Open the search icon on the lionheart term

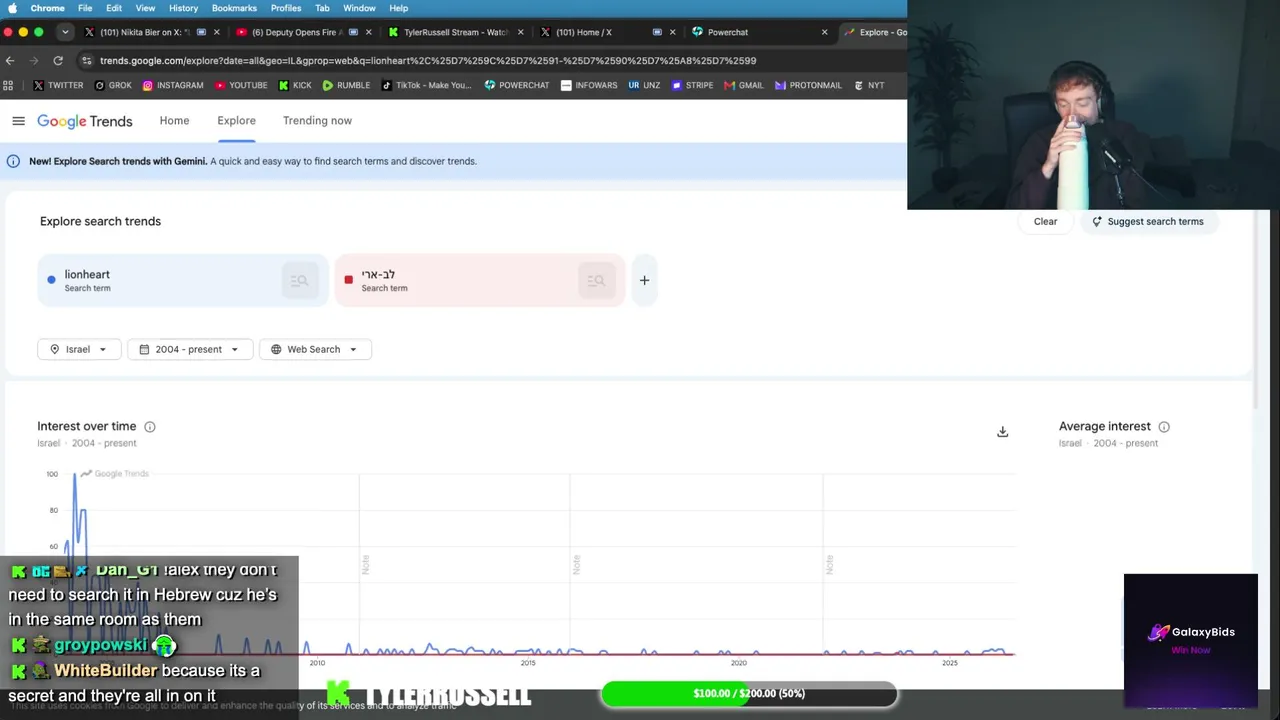click(x=299, y=281)
